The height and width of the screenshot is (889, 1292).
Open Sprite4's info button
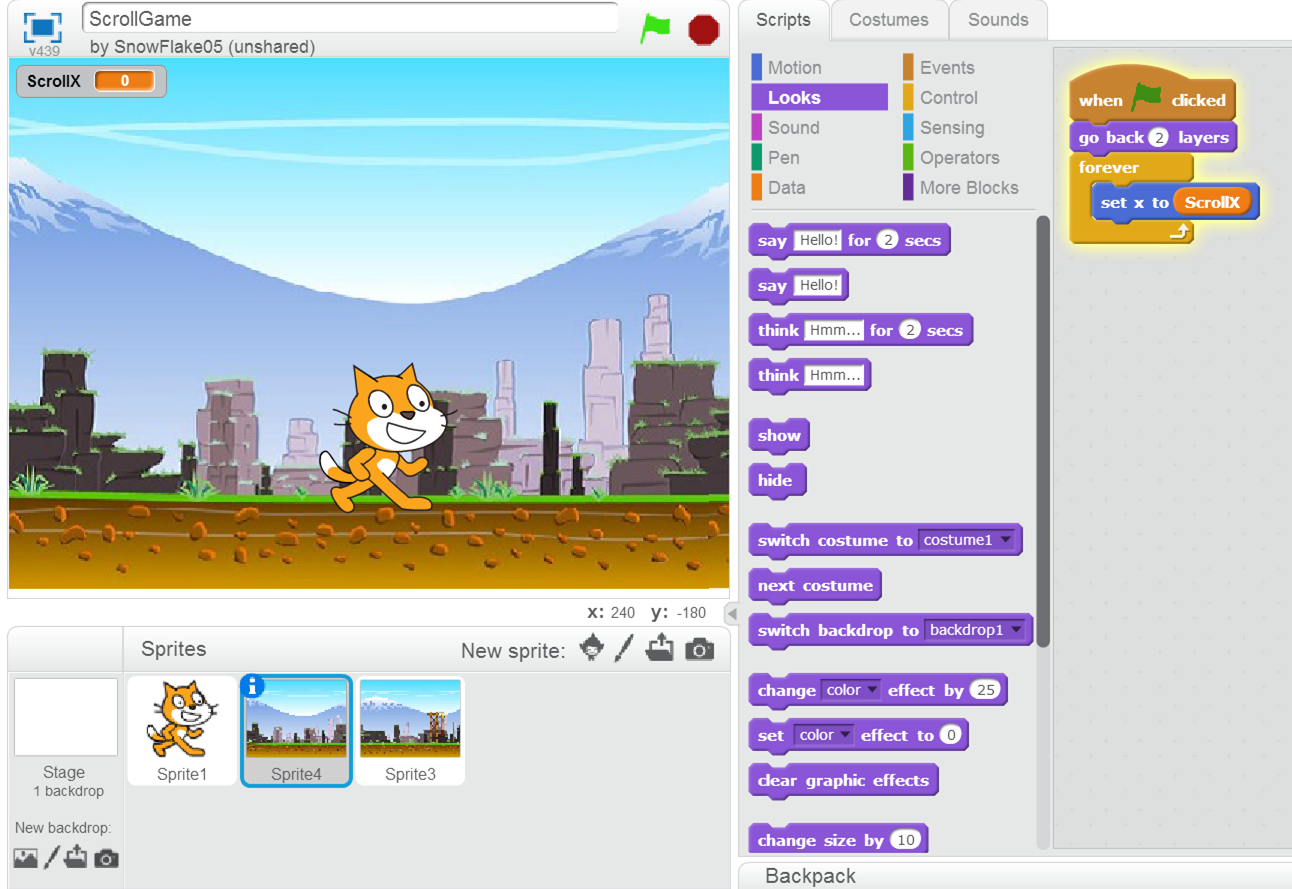(x=250, y=686)
